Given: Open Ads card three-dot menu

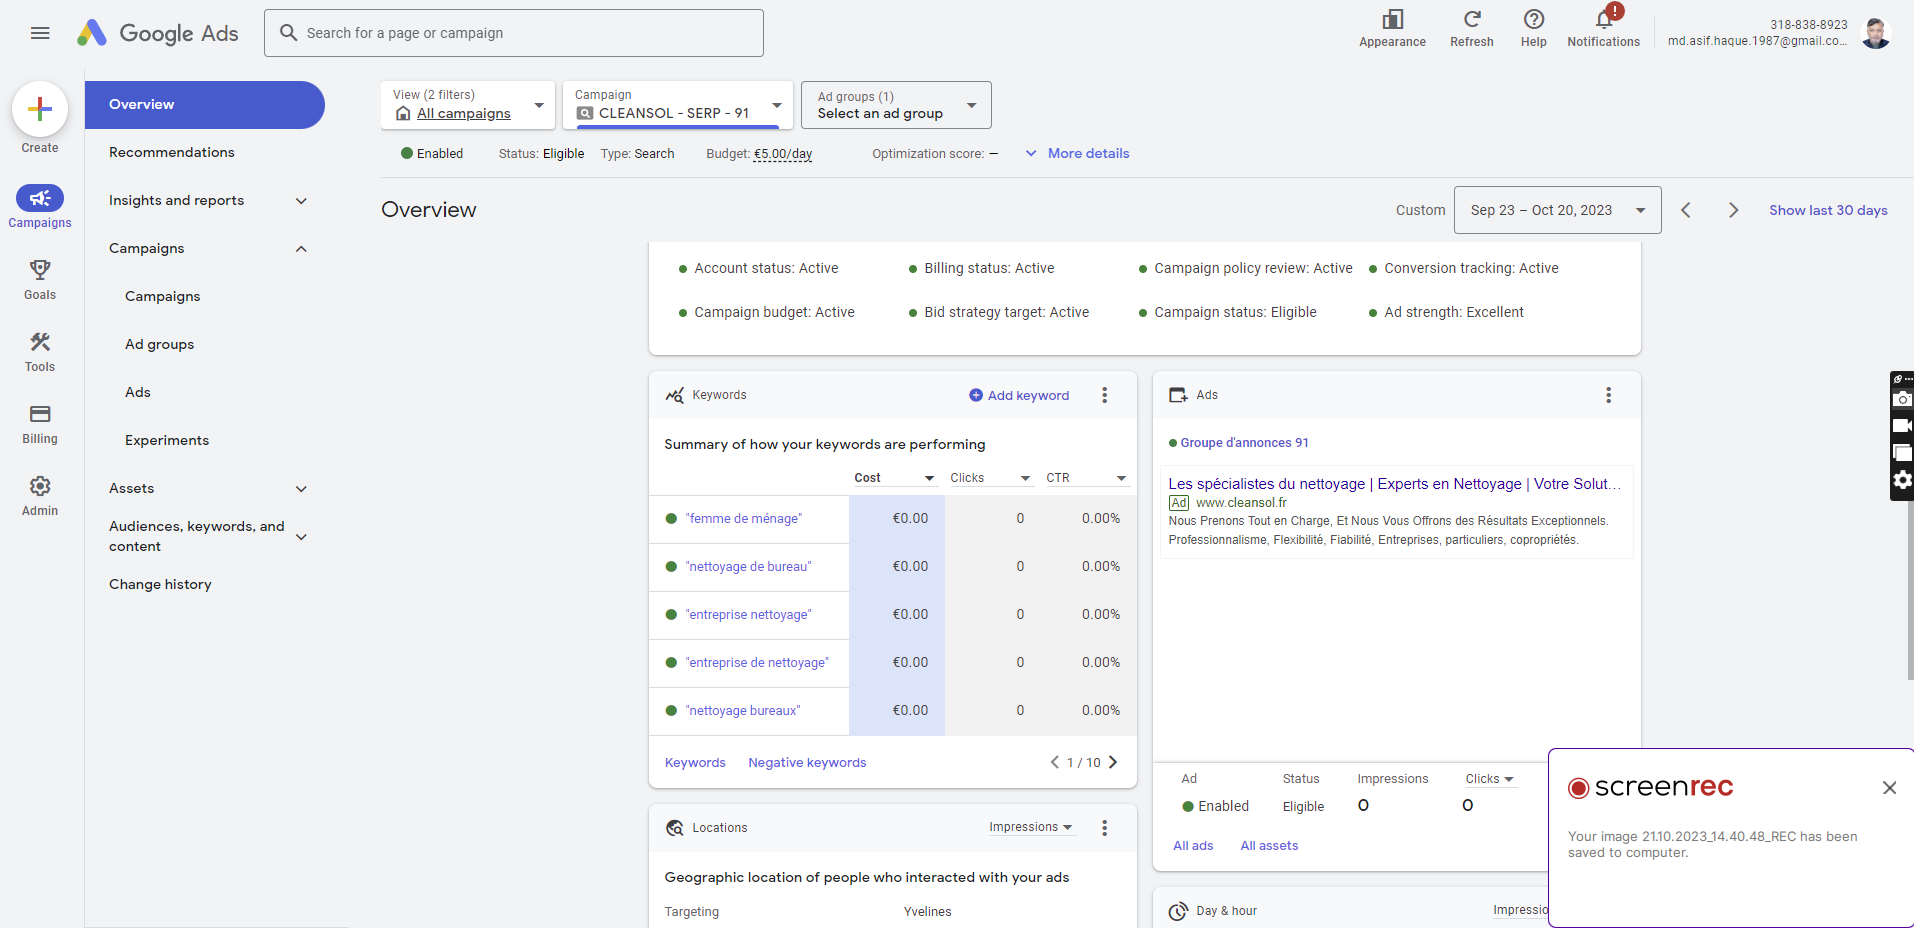Looking at the screenshot, I should [1609, 395].
